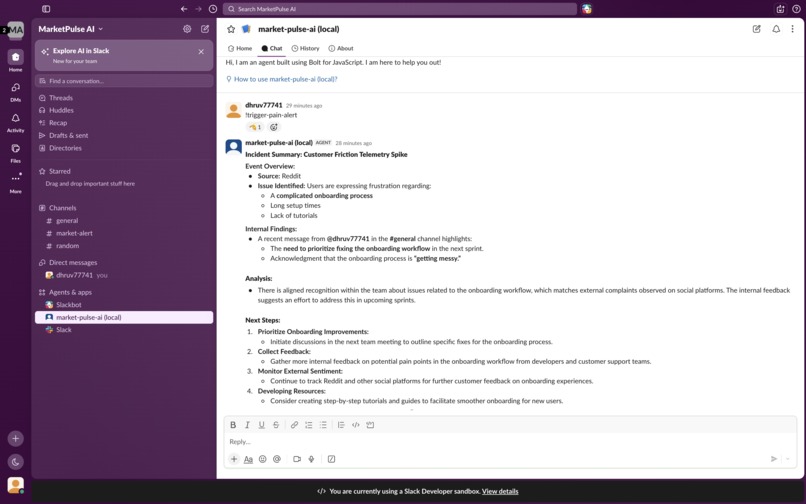Insert a link in the composer
Viewport: 806px width, 504px height.
(x=294, y=425)
